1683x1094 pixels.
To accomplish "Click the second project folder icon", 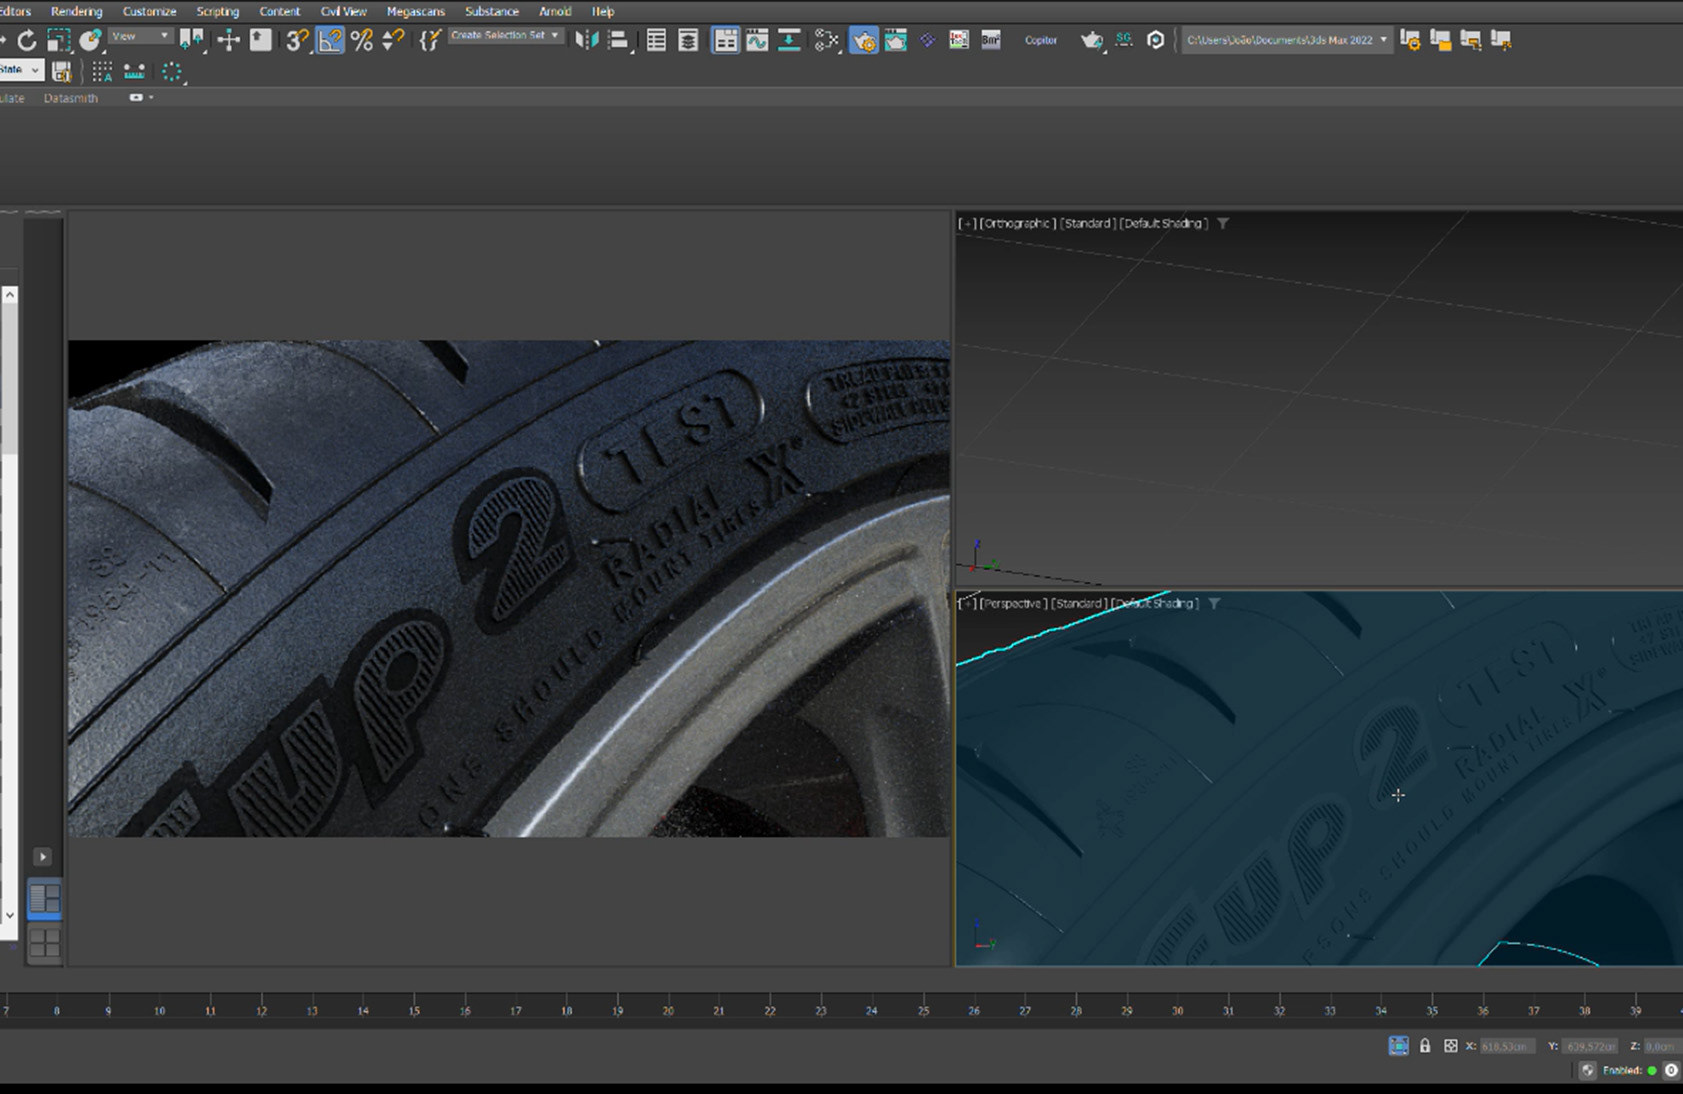I will tap(1440, 40).
